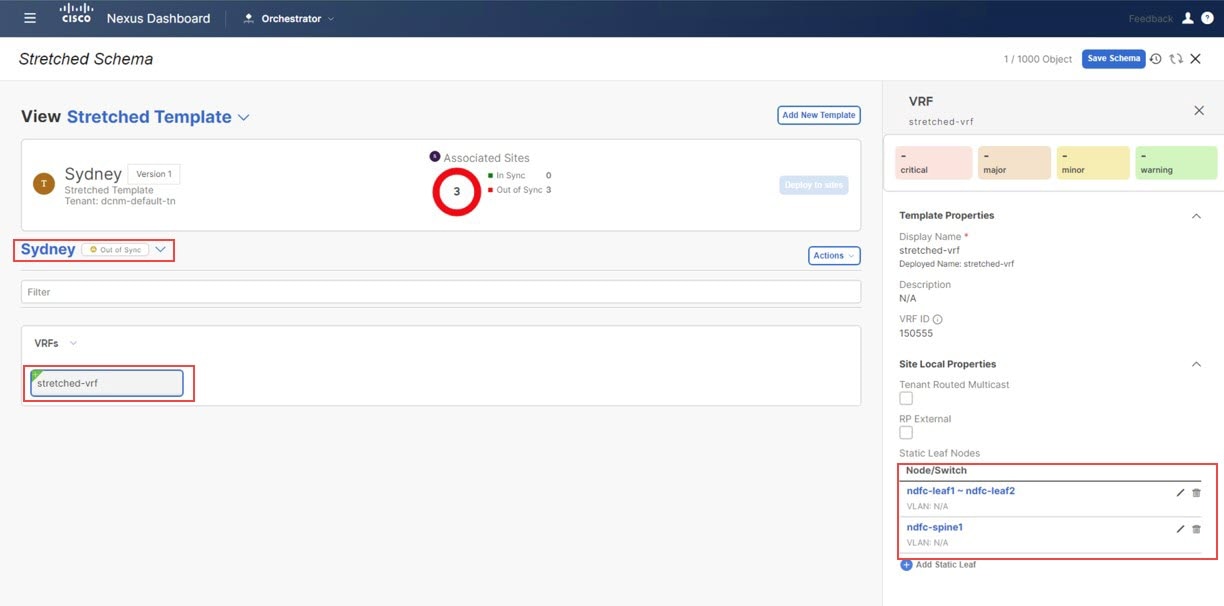Click the Cisco logo
The width and height of the screenshot is (1224, 606).
pyautogui.click(x=77, y=14)
